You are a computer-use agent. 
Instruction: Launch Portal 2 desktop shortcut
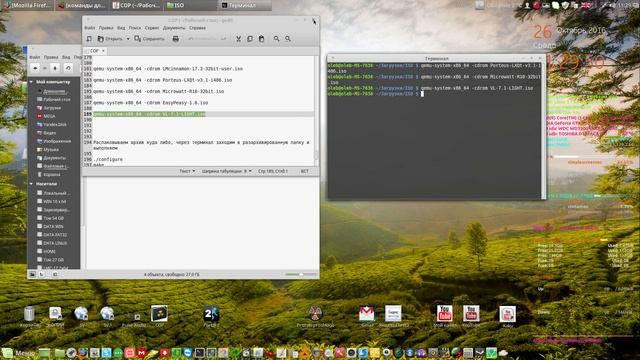pyautogui.click(x=211, y=316)
